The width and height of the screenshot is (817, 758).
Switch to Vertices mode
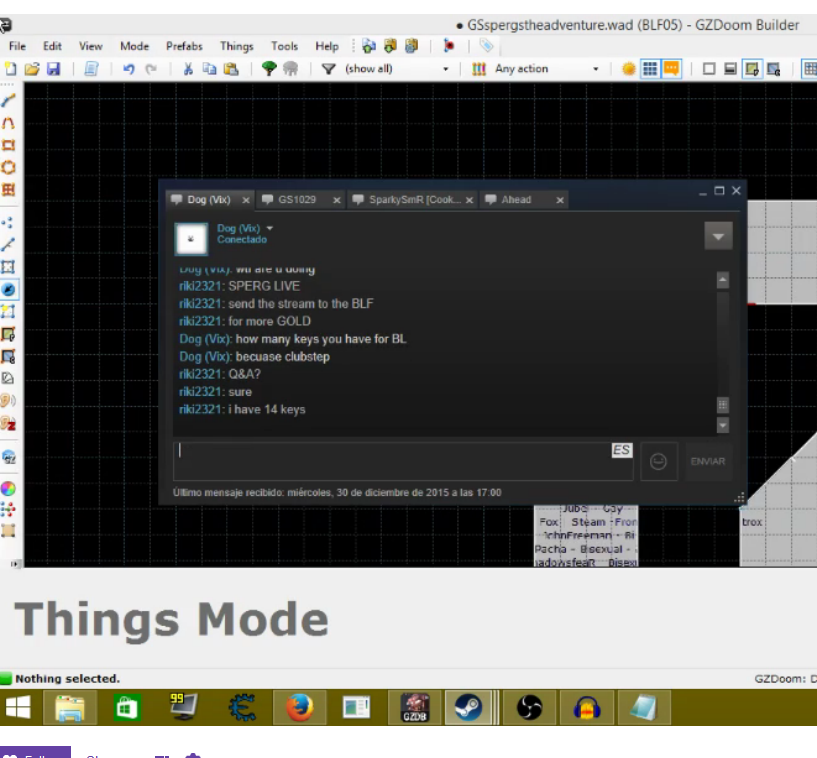click(8, 223)
